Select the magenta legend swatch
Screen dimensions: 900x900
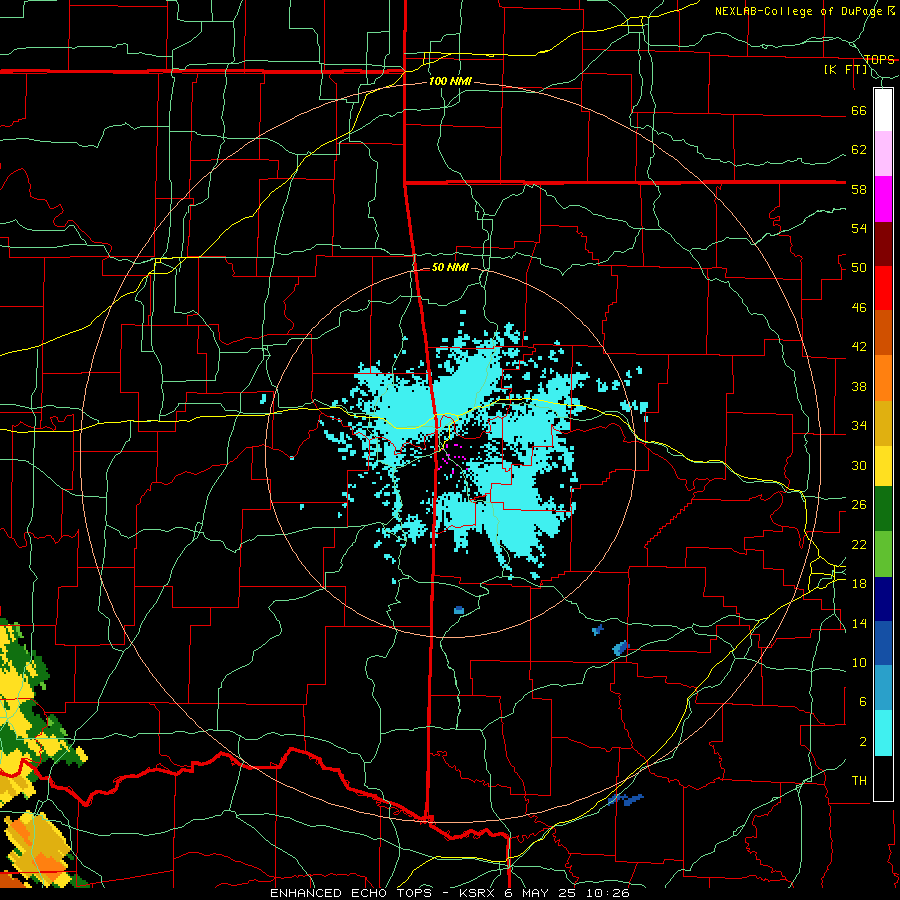(x=883, y=199)
